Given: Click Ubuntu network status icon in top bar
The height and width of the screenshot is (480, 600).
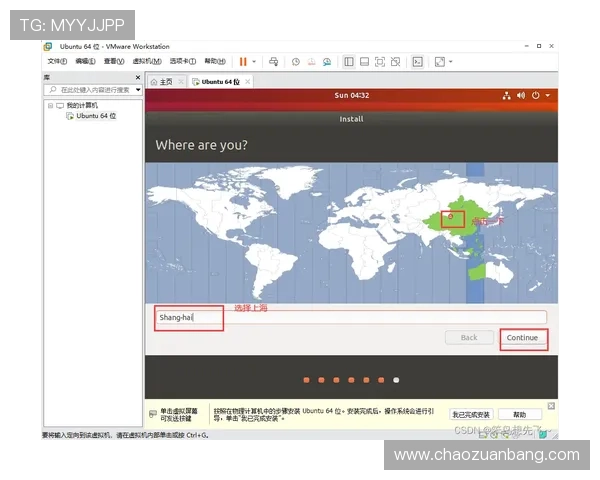Looking at the screenshot, I should (507, 95).
